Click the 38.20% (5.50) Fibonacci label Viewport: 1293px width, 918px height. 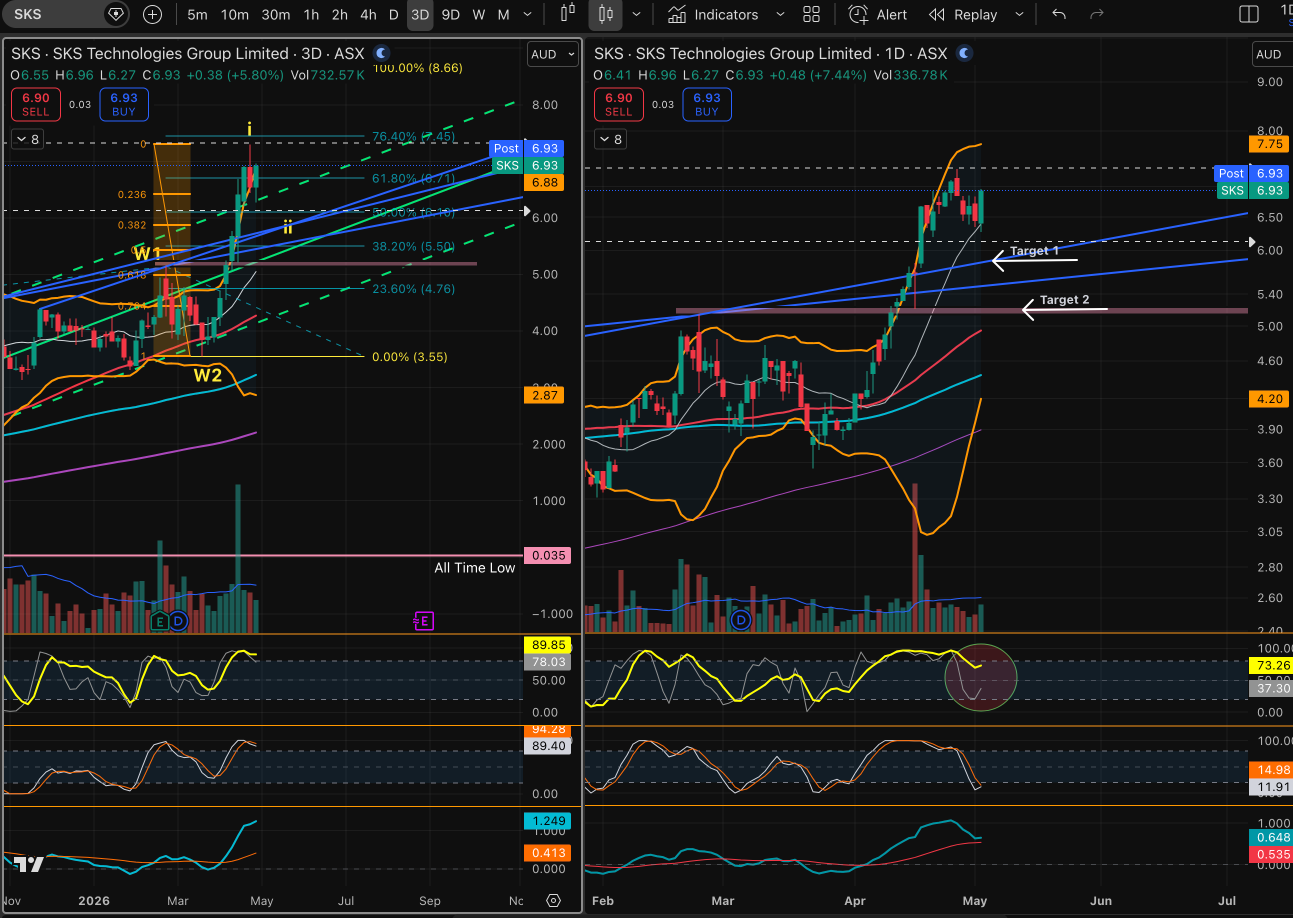tap(414, 246)
